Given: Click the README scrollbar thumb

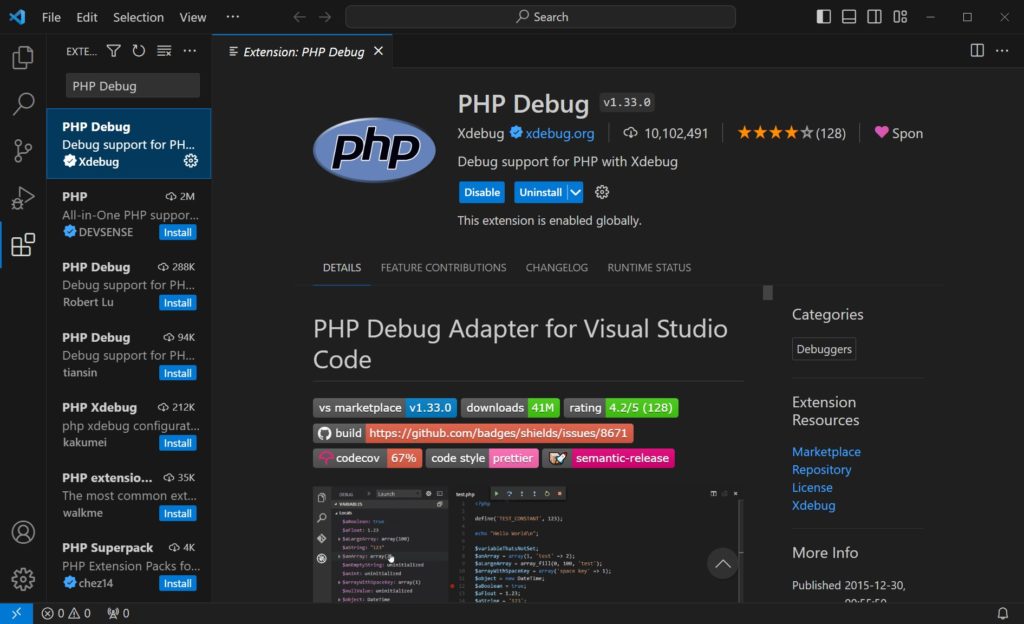Looking at the screenshot, I should (768, 292).
